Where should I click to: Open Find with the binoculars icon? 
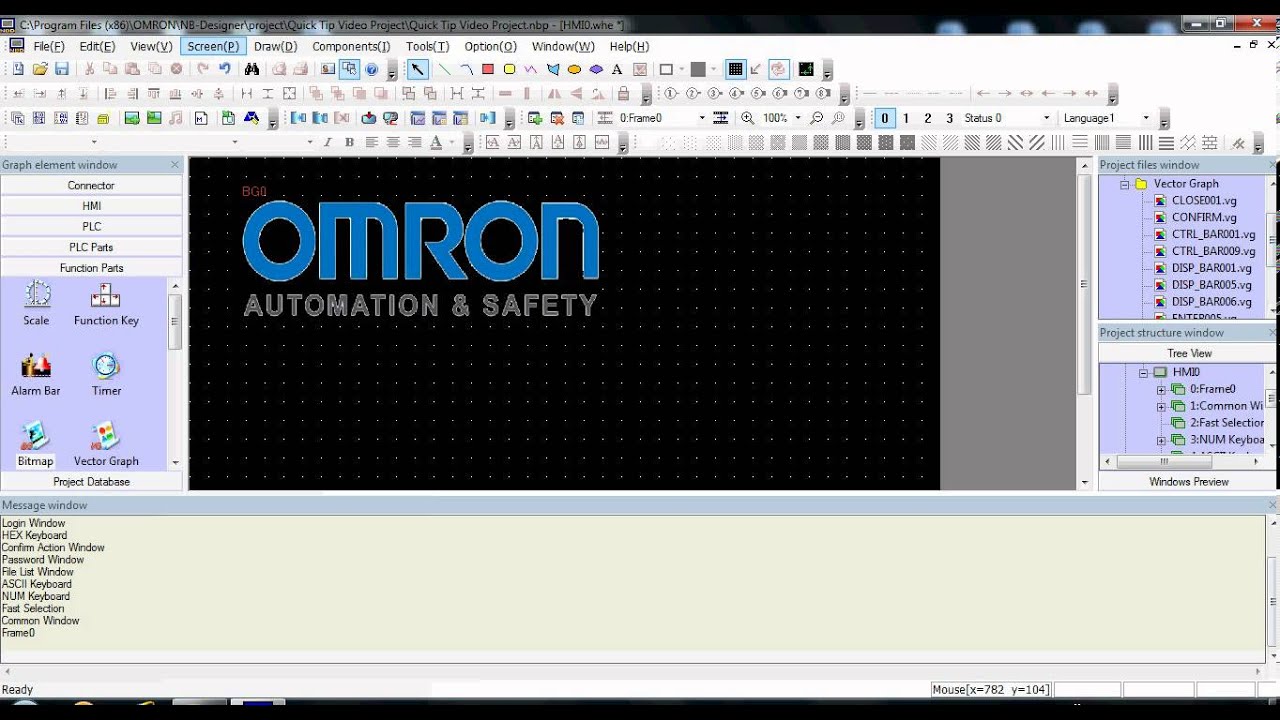252,69
